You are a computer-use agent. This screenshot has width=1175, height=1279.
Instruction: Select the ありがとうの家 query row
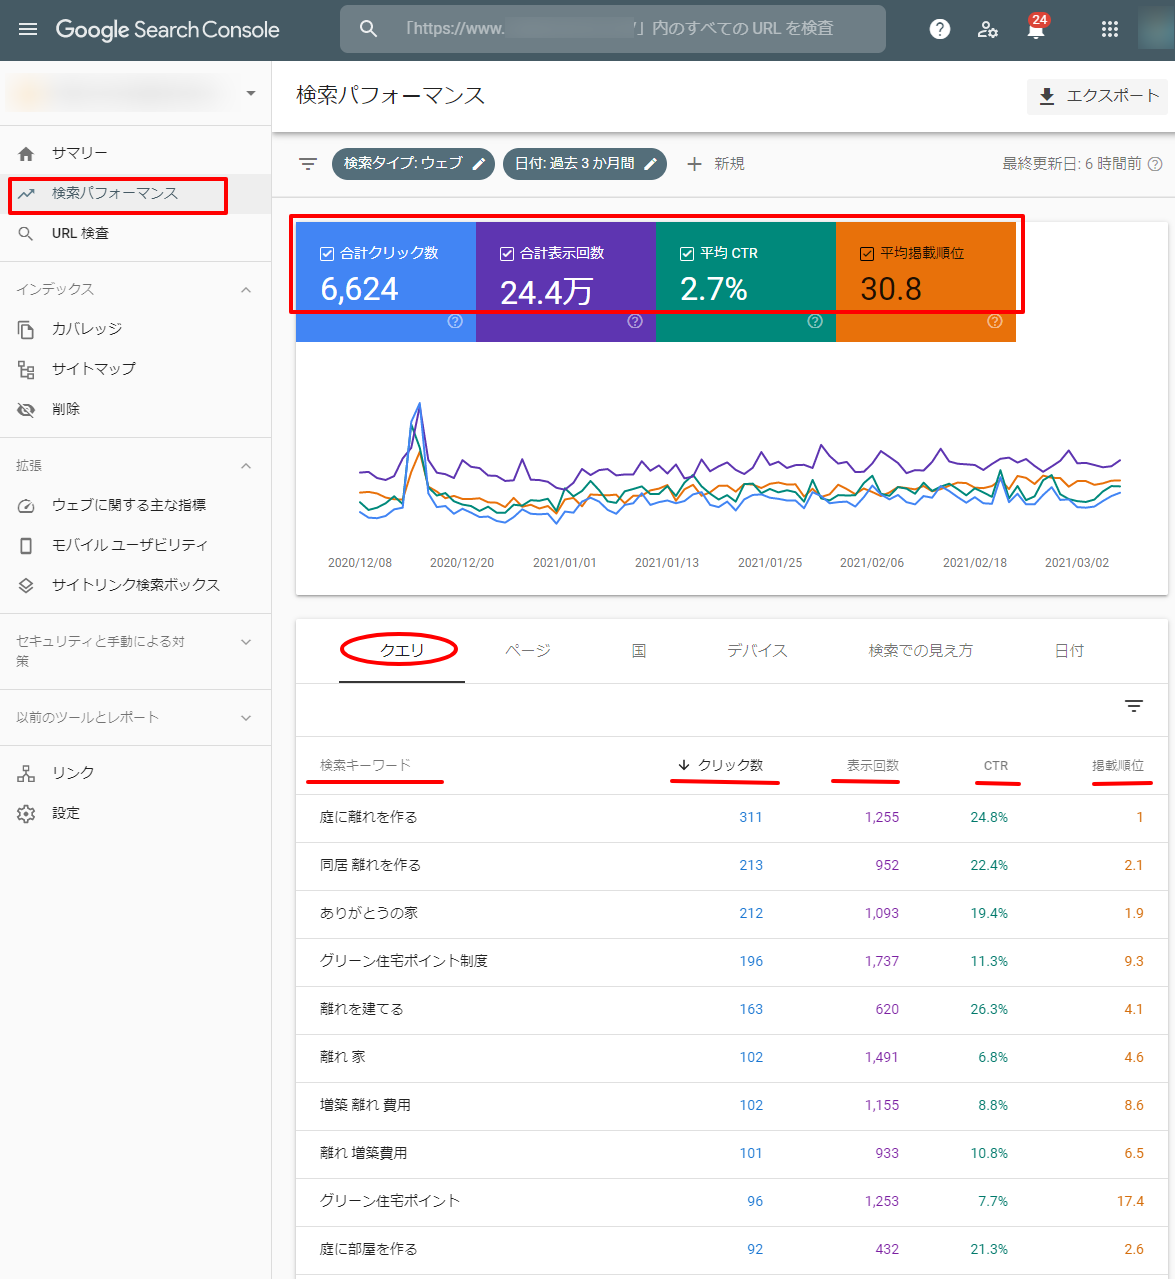click(732, 914)
